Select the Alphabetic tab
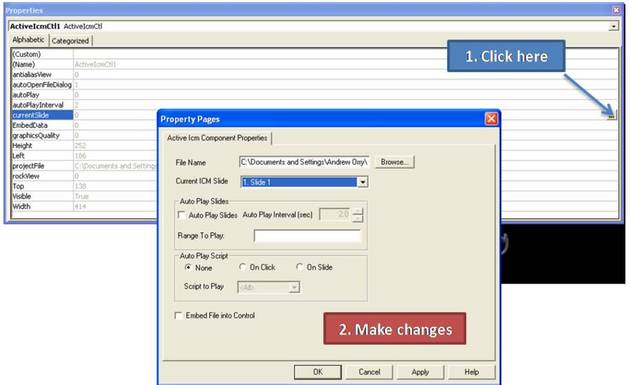Image resolution: width=631 pixels, height=385 pixels. tap(28, 40)
